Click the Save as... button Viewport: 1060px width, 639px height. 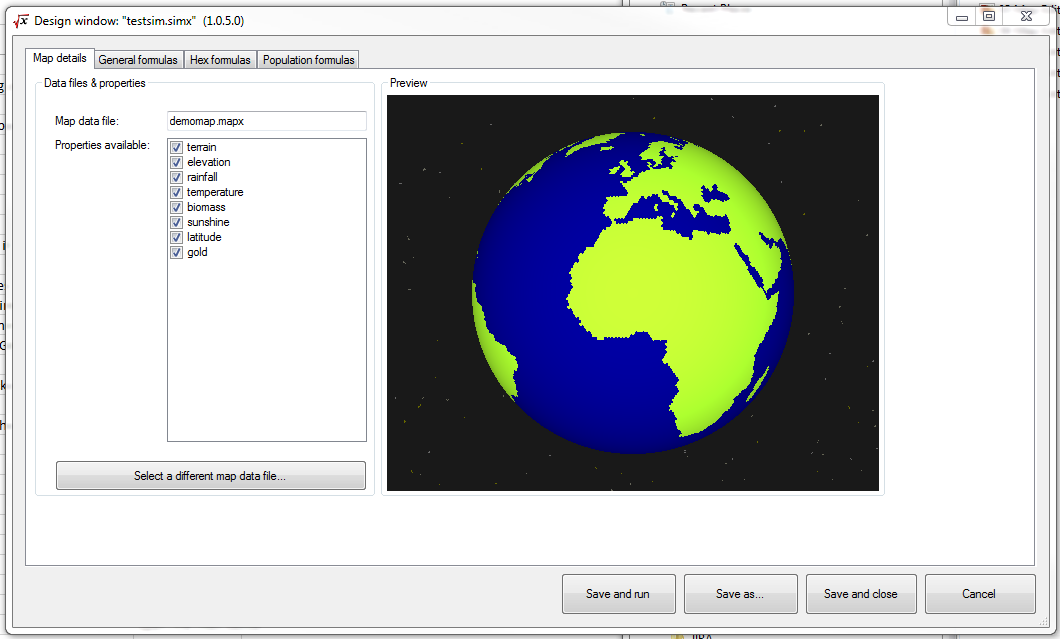740,594
